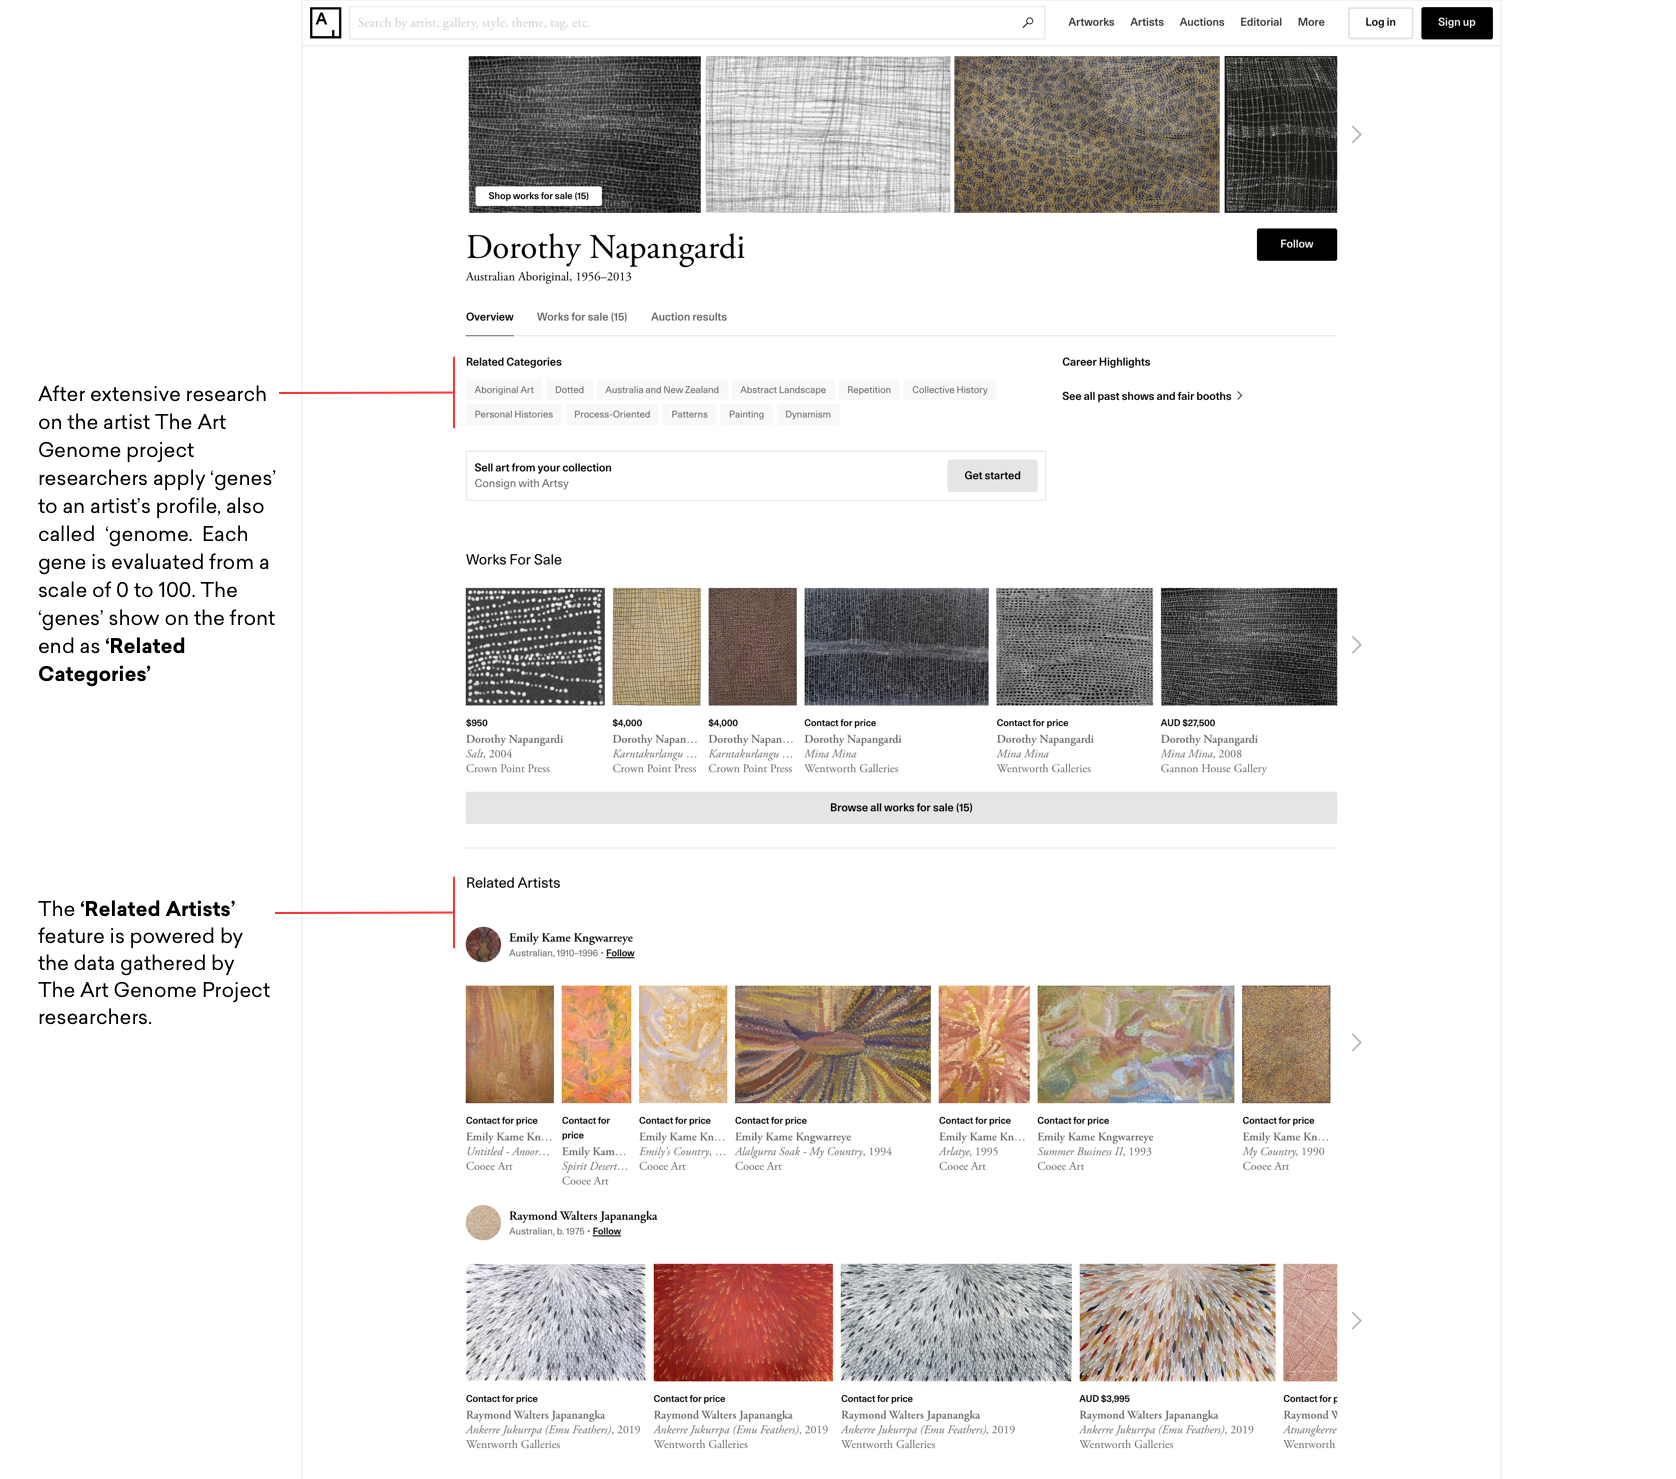
Task: Open Raymond Walters Japanangka artist name link
Action: coord(583,1216)
